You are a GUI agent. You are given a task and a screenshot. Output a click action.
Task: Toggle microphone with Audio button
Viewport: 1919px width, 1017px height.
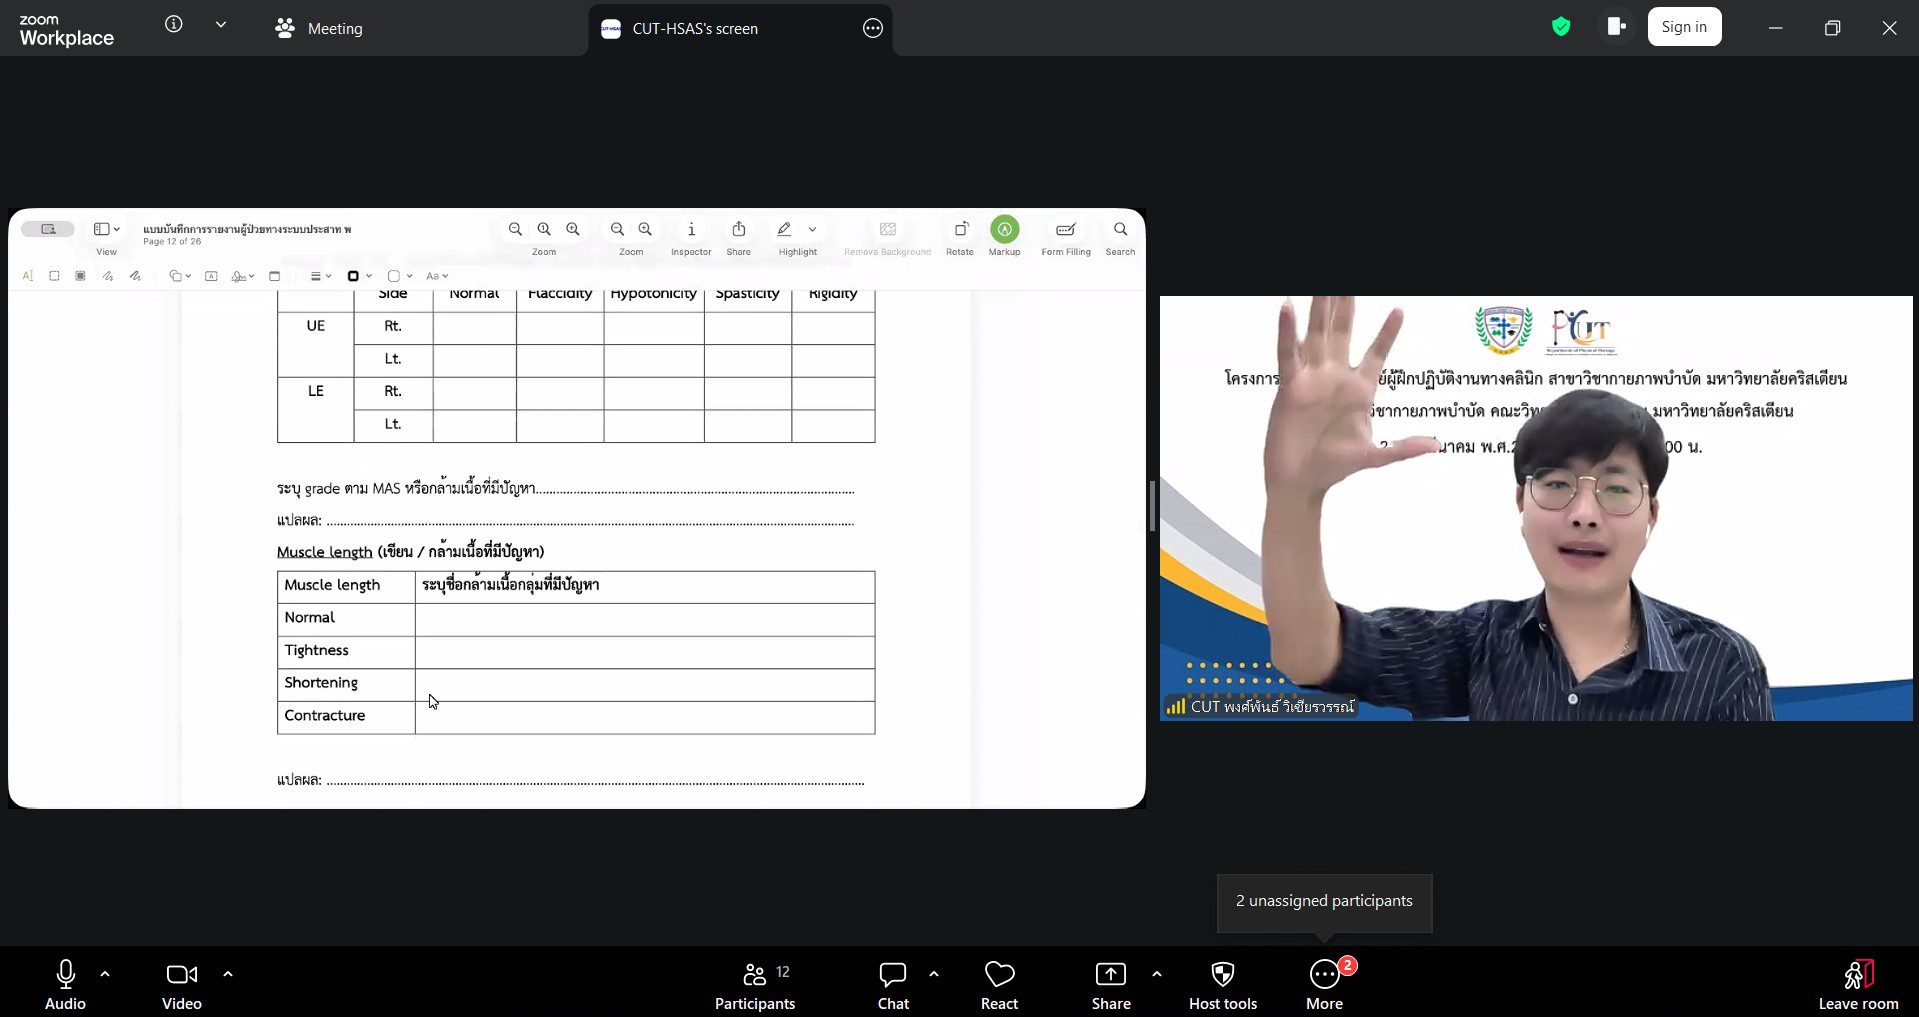click(x=66, y=985)
